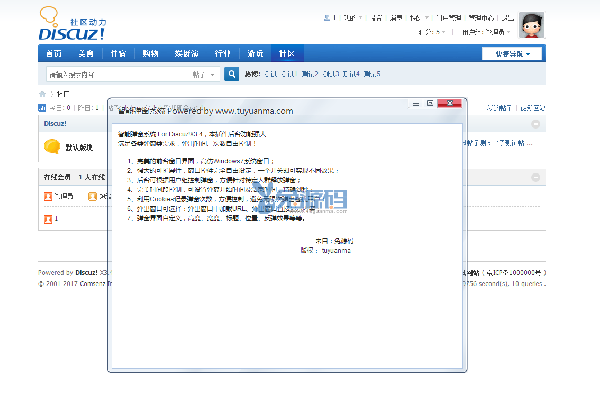The width and height of the screenshot is (600, 396).
Task: Collapse the online members section with its round toggle
Action: [x=536, y=177]
